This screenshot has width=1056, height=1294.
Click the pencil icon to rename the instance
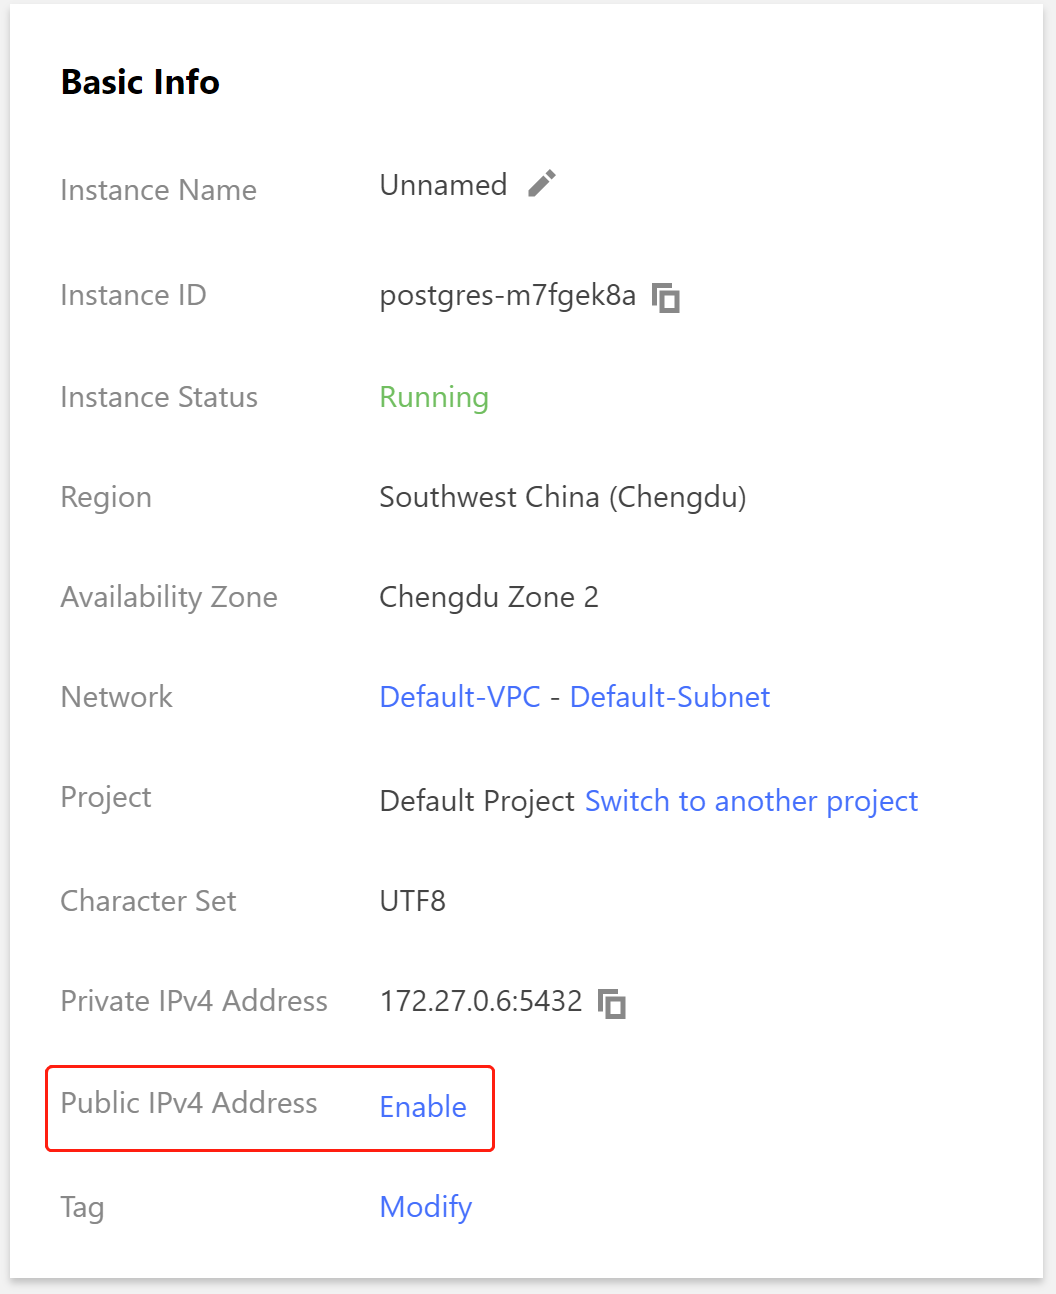coord(542,184)
